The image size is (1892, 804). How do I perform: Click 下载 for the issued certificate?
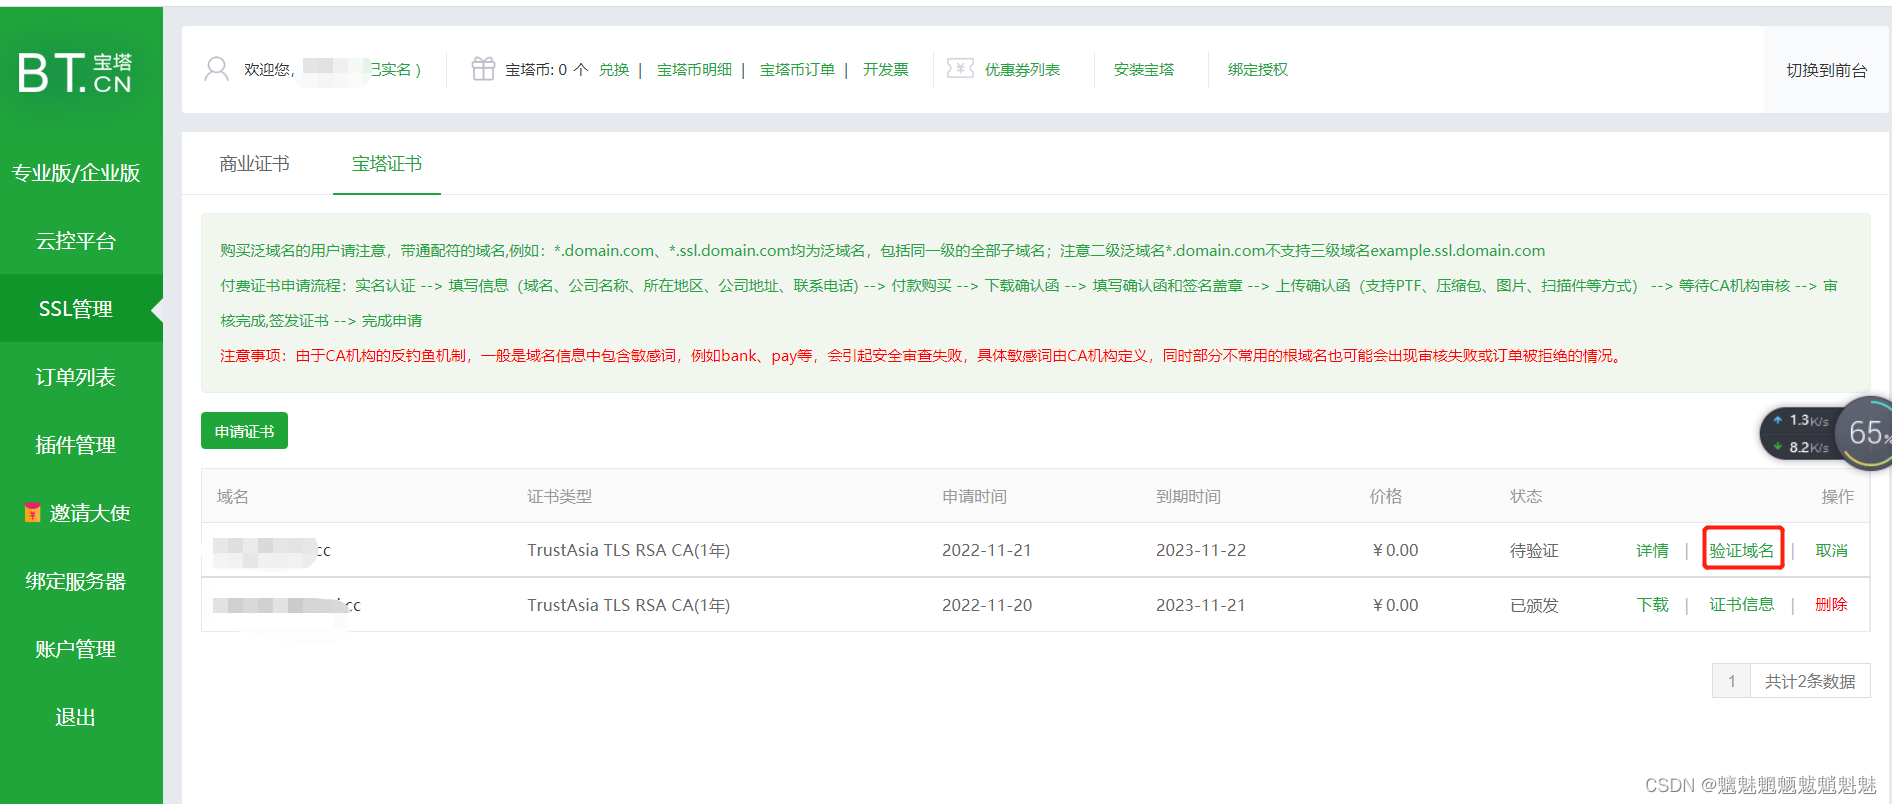(x=1652, y=605)
